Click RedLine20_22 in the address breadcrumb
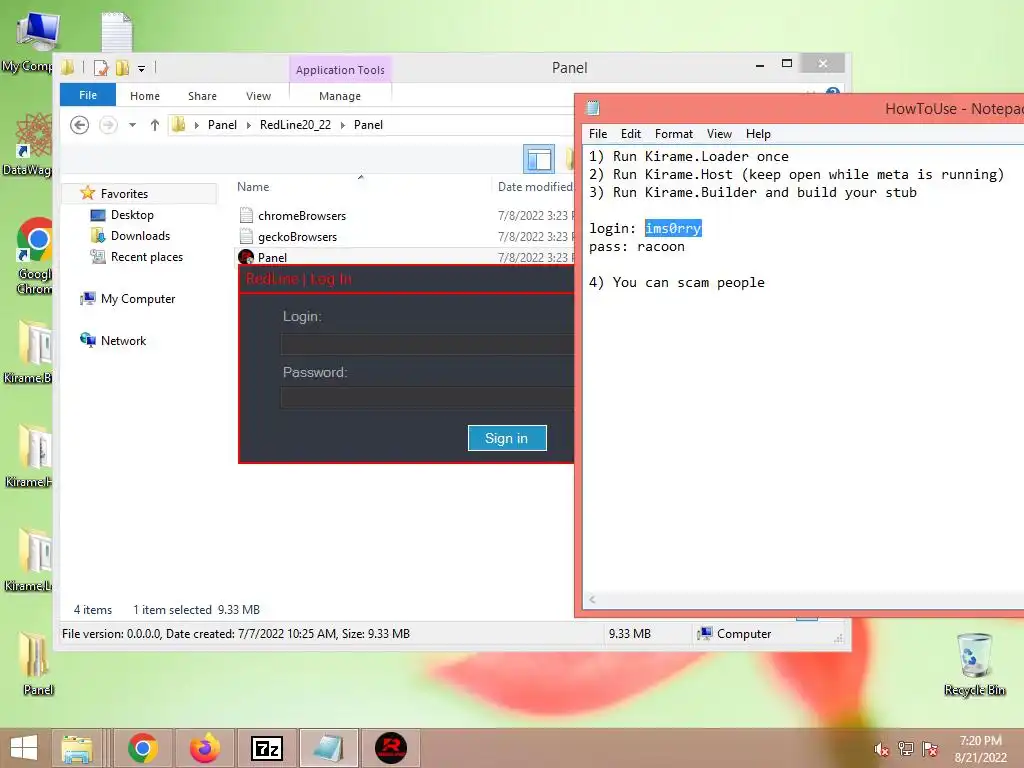The width and height of the screenshot is (1024, 768). [x=295, y=125]
